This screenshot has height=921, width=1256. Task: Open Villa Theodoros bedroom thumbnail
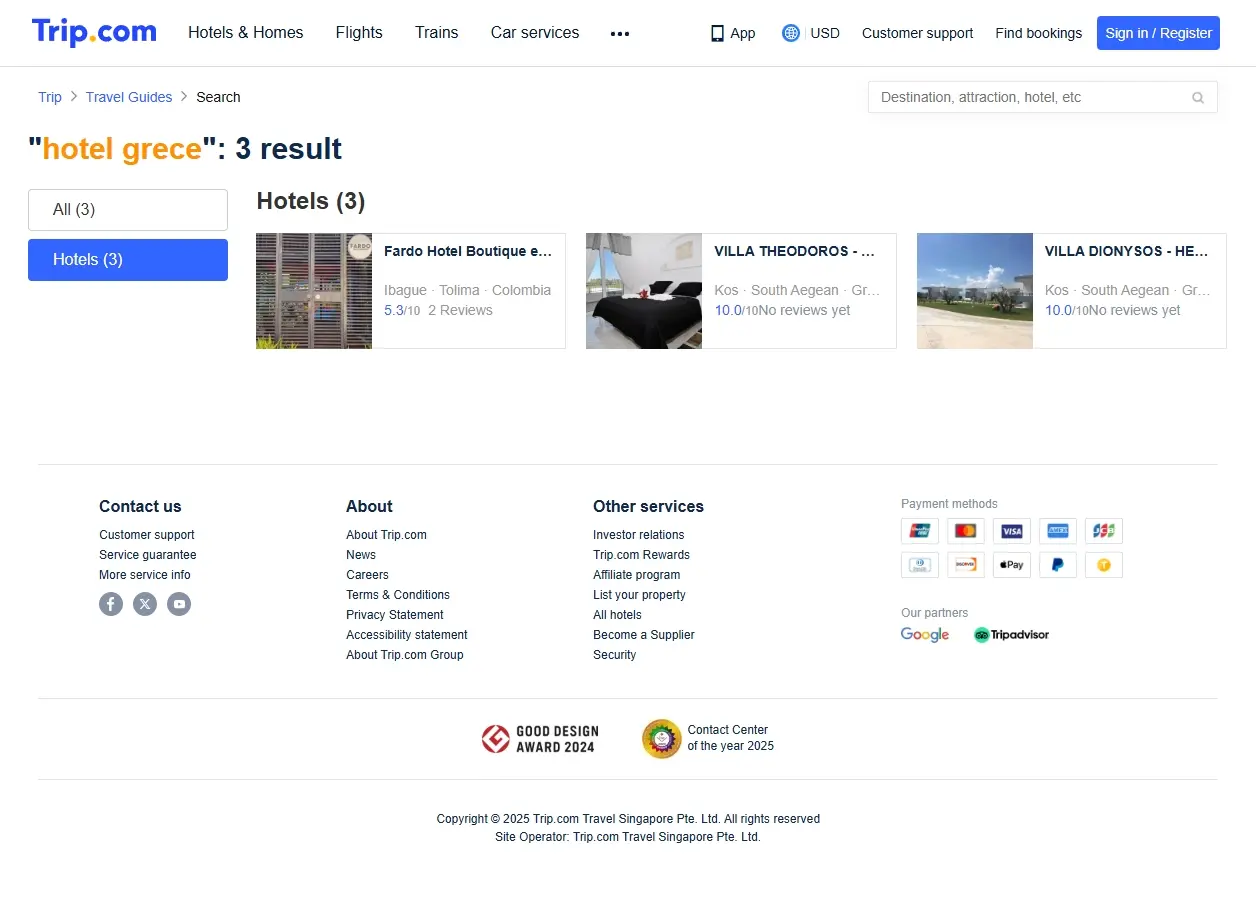[644, 291]
